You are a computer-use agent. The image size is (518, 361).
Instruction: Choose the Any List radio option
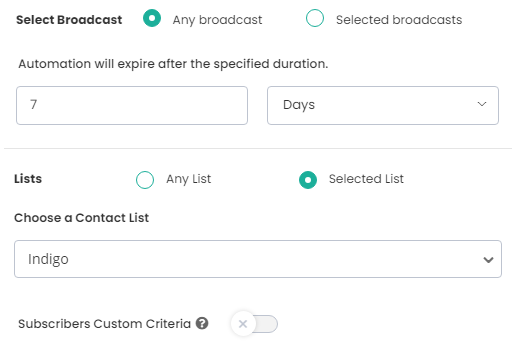pyautogui.click(x=145, y=180)
